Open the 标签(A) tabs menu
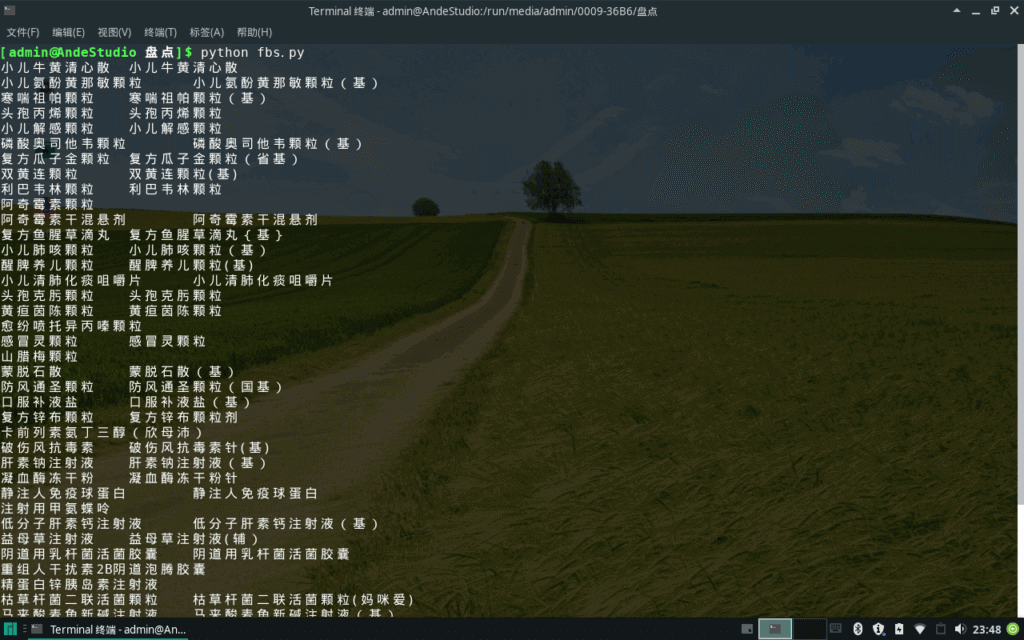Viewport: 1024px width, 640px height. pyautogui.click(x=207, y=32)
